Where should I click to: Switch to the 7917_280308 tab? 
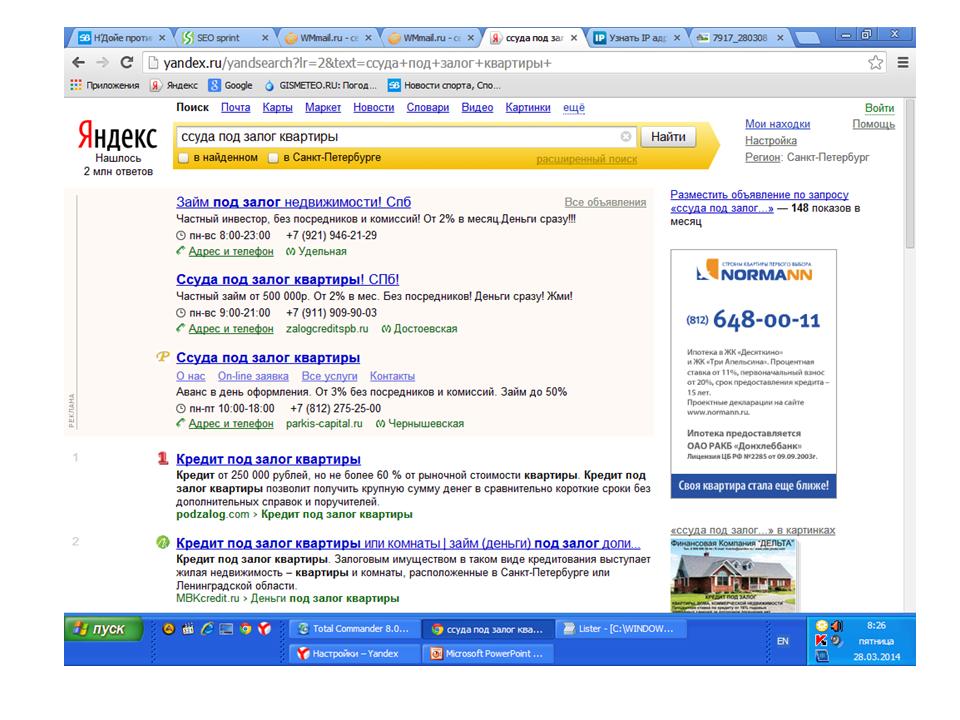pyautogui.click(x=740, y=38)
